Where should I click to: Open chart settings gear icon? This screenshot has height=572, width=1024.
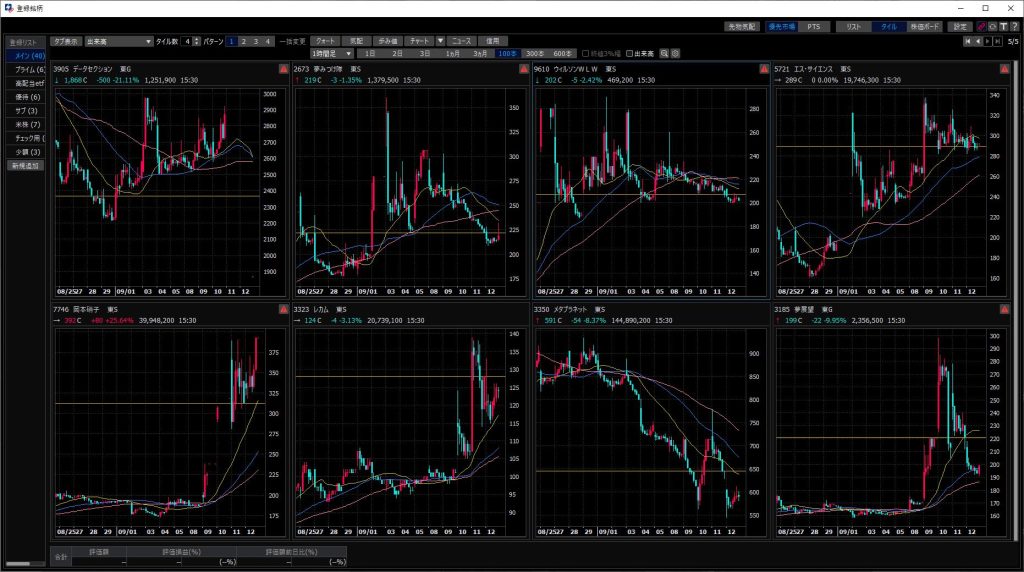(675, 53)
